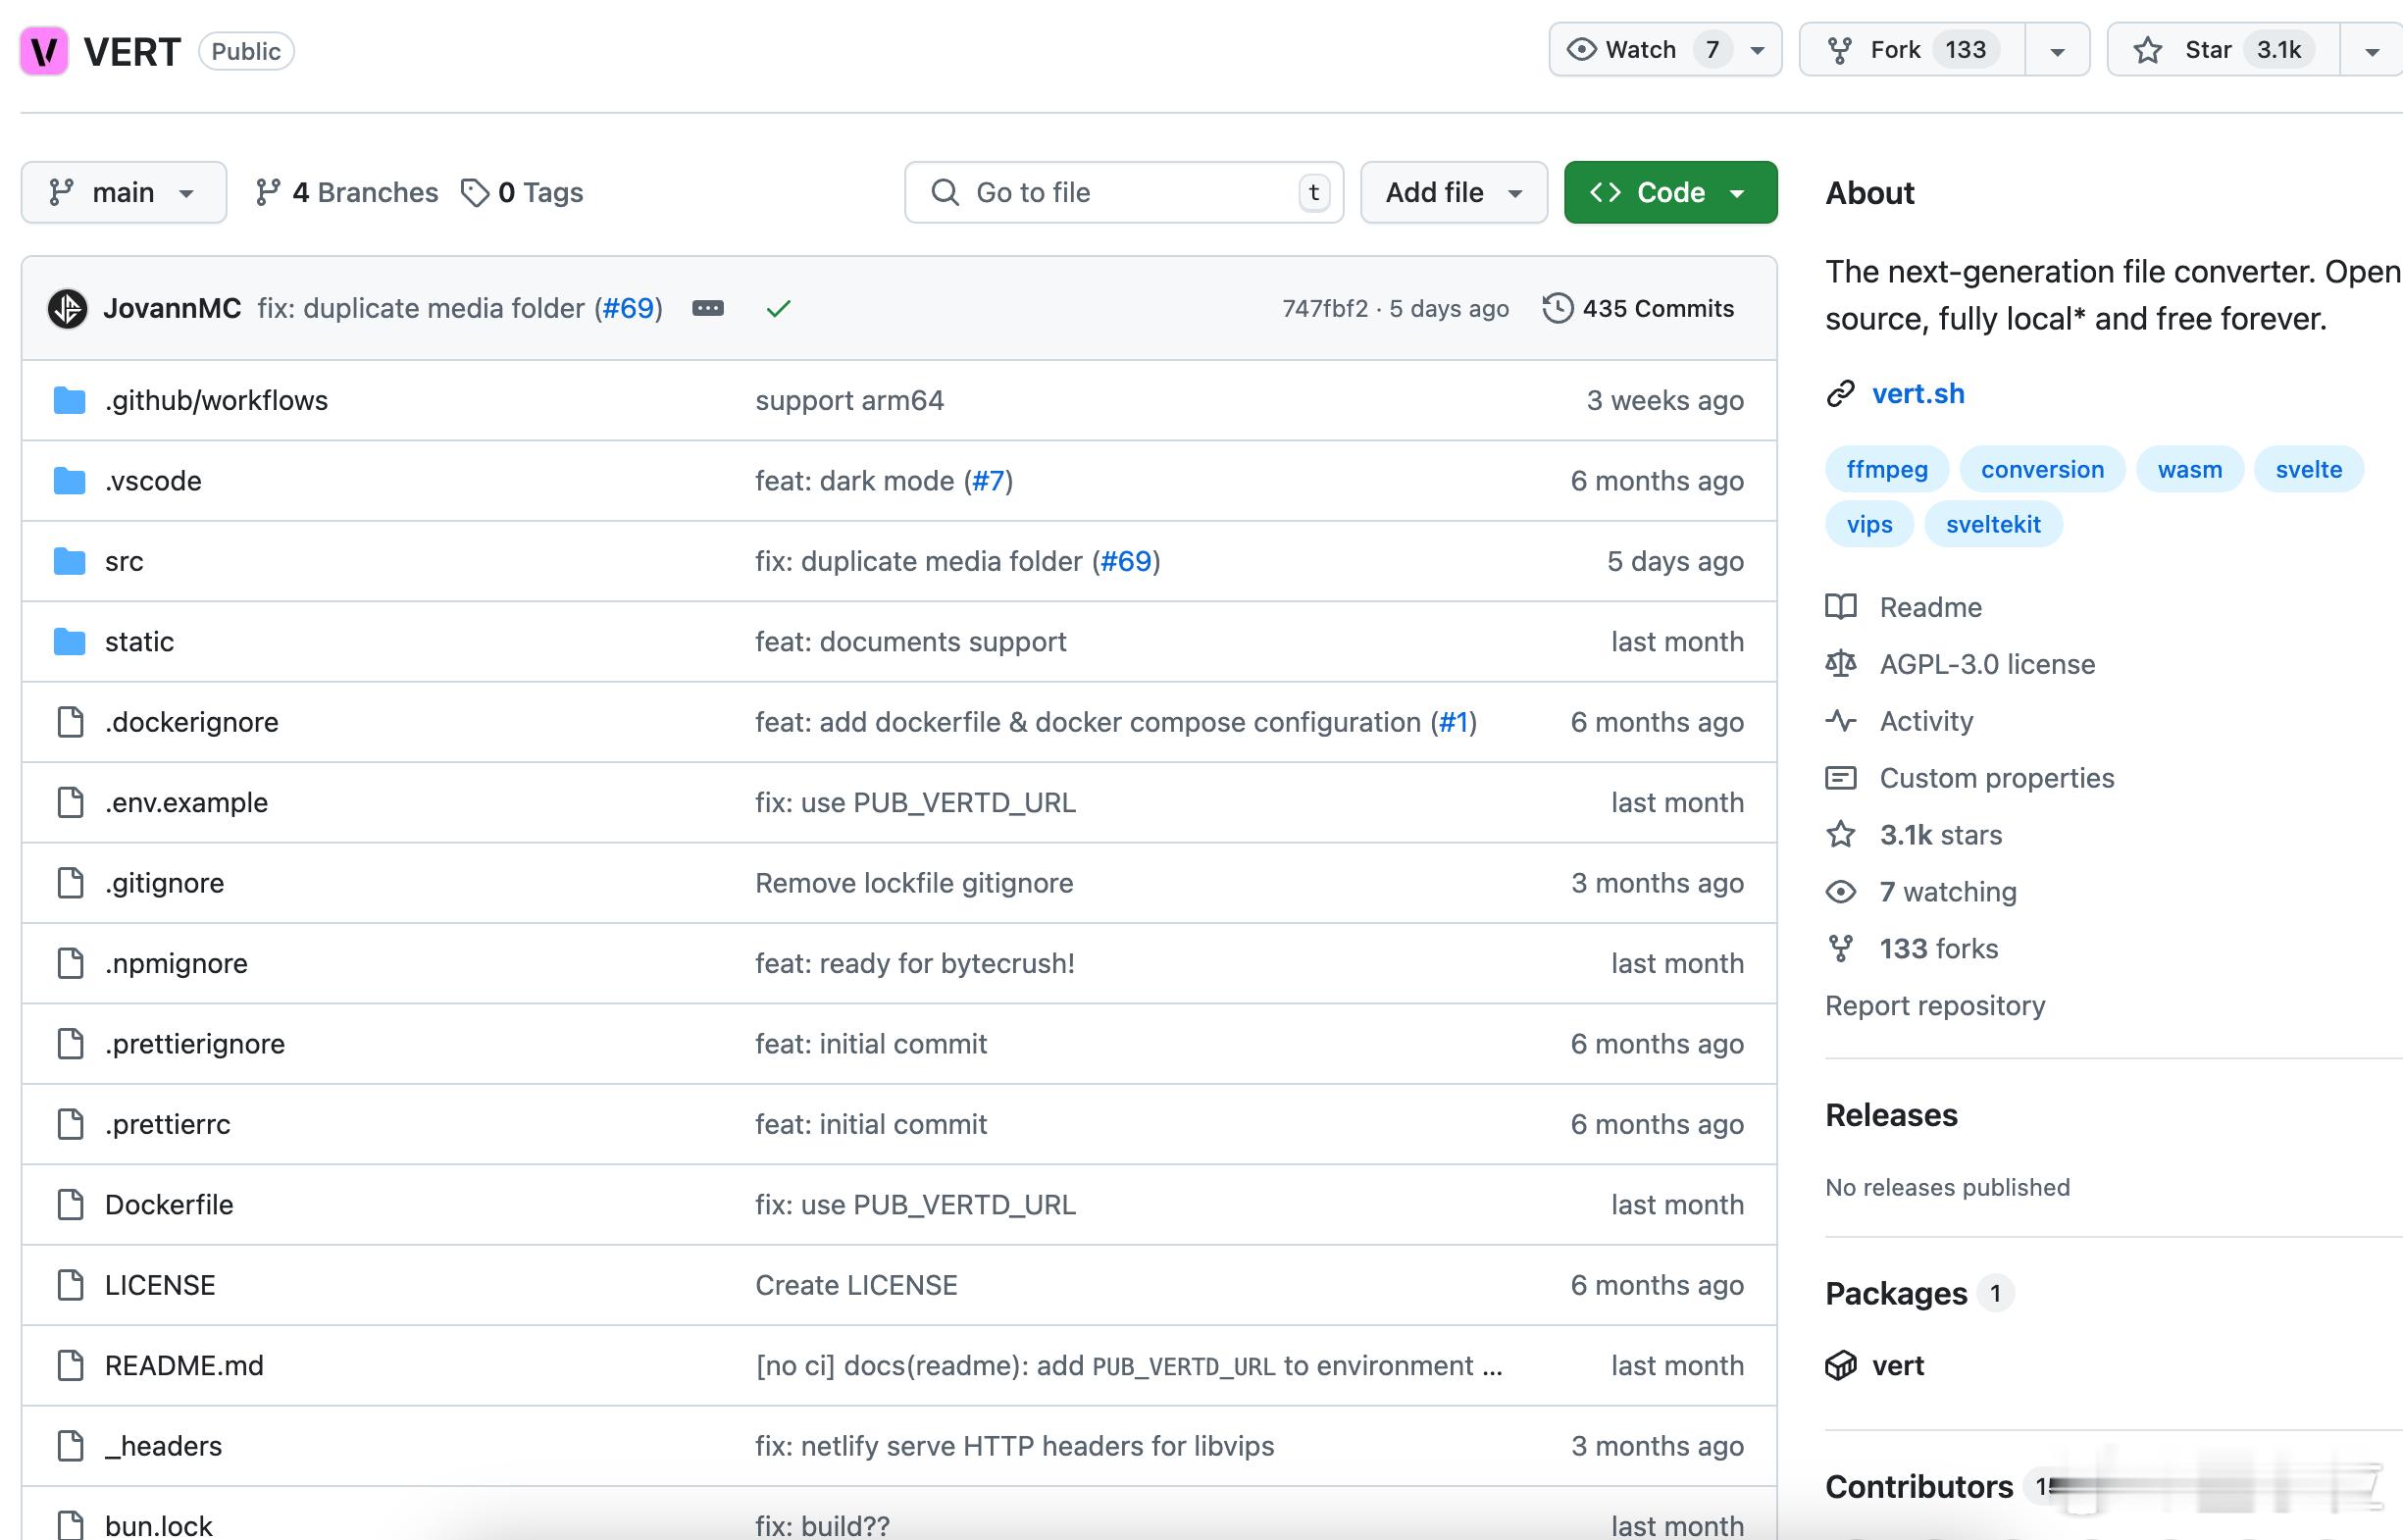Open the main branch dropdown
The width and height of the screenshot is (2403, 1540).
point(124,192)
